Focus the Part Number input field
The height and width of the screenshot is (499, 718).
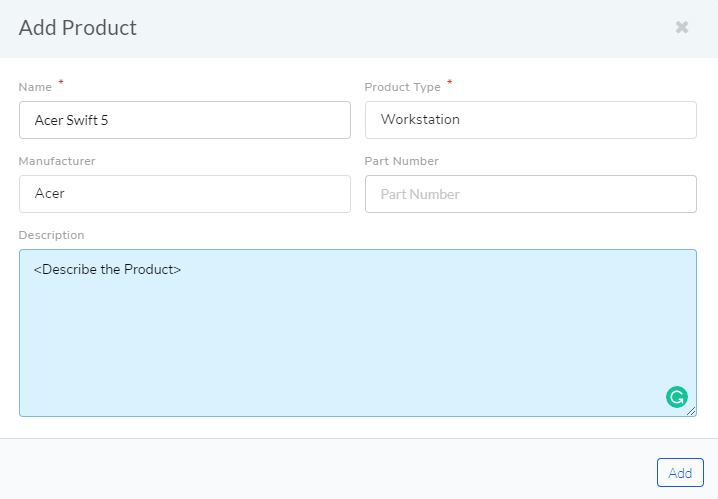point(531,194)
